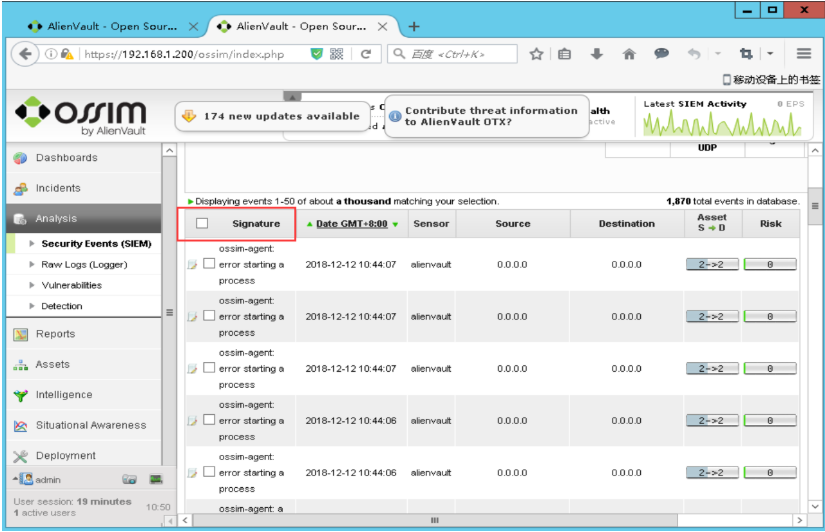Reload the page with refresh icon
825x532 pixels.
point(366,54)
